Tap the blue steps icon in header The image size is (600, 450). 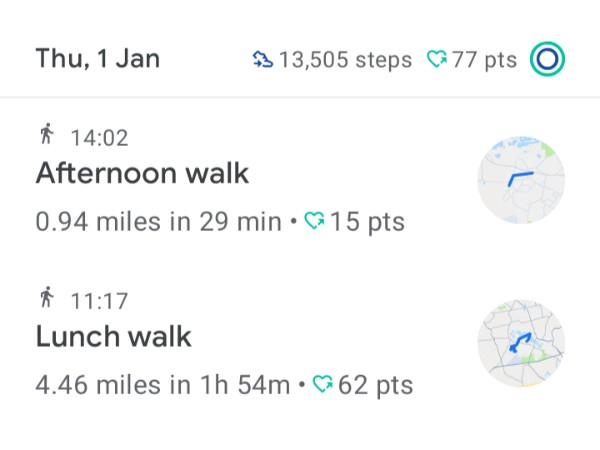pyautogui.click(x=263, y=60)
